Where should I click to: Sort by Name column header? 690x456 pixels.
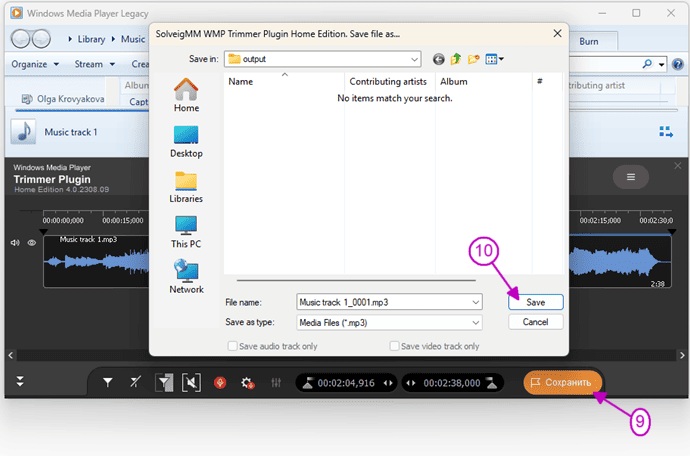click(240, 81)
